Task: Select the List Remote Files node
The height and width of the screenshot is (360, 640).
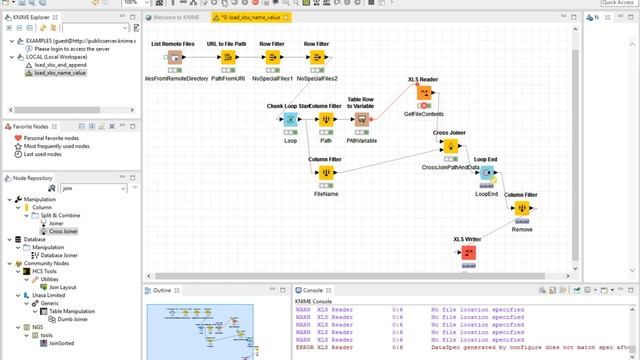Action: 175,58
